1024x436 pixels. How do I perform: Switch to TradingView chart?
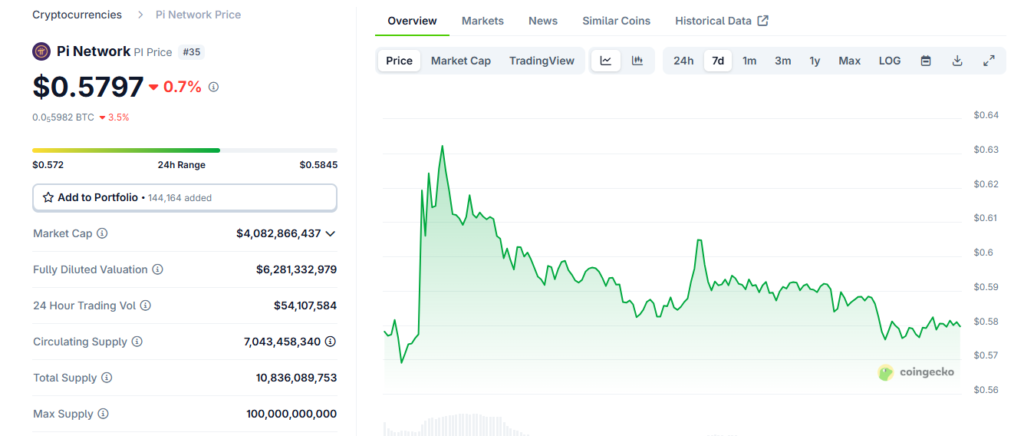tap(541, 61)
